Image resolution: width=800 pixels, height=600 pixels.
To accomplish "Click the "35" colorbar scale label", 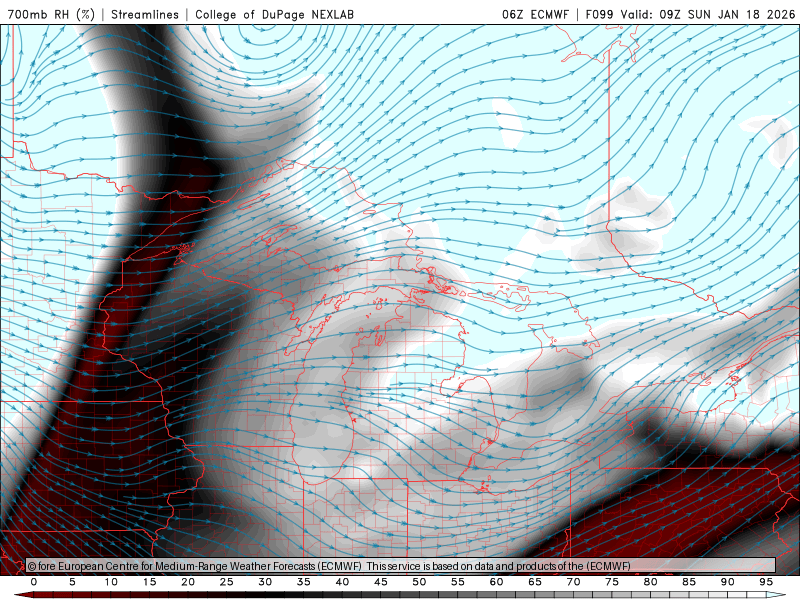I will pyautogui.click(x=304, y=582).
